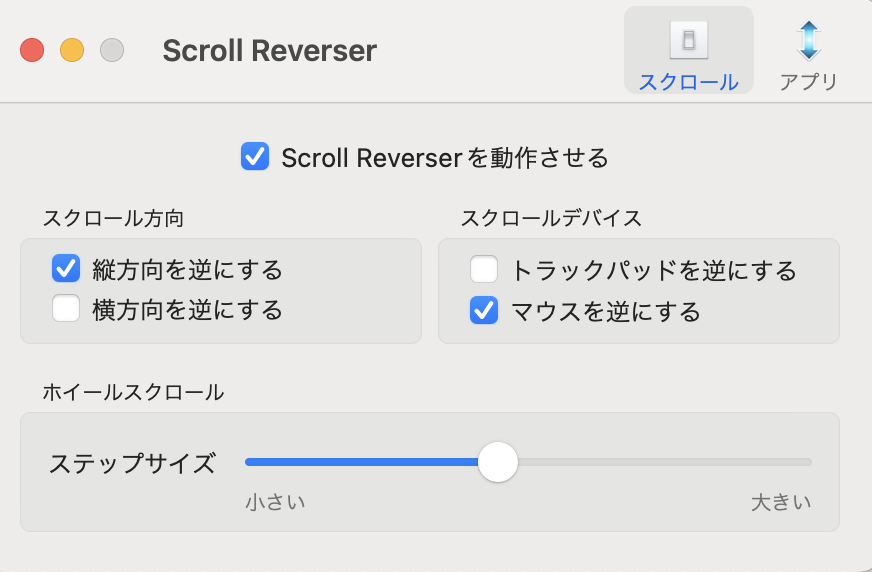The height and width of the screenshot is (572, 872).
Task: Click the ステップサイズ slider thumb
Action: coord(498,462)
